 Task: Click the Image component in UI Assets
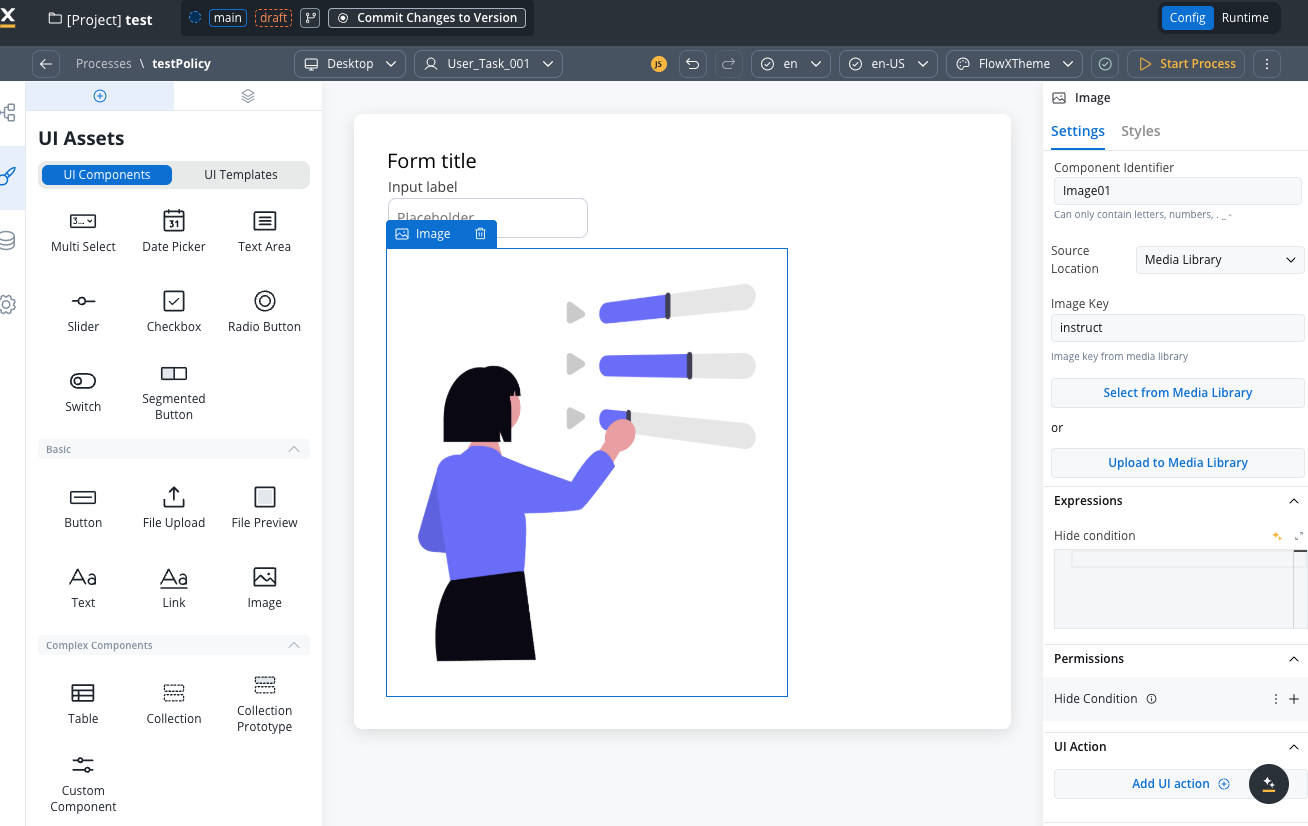point(264,587)
